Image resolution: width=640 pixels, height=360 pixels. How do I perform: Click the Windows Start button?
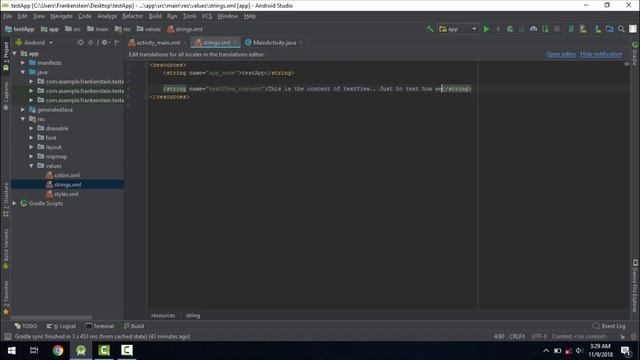[x=11, y=350]
